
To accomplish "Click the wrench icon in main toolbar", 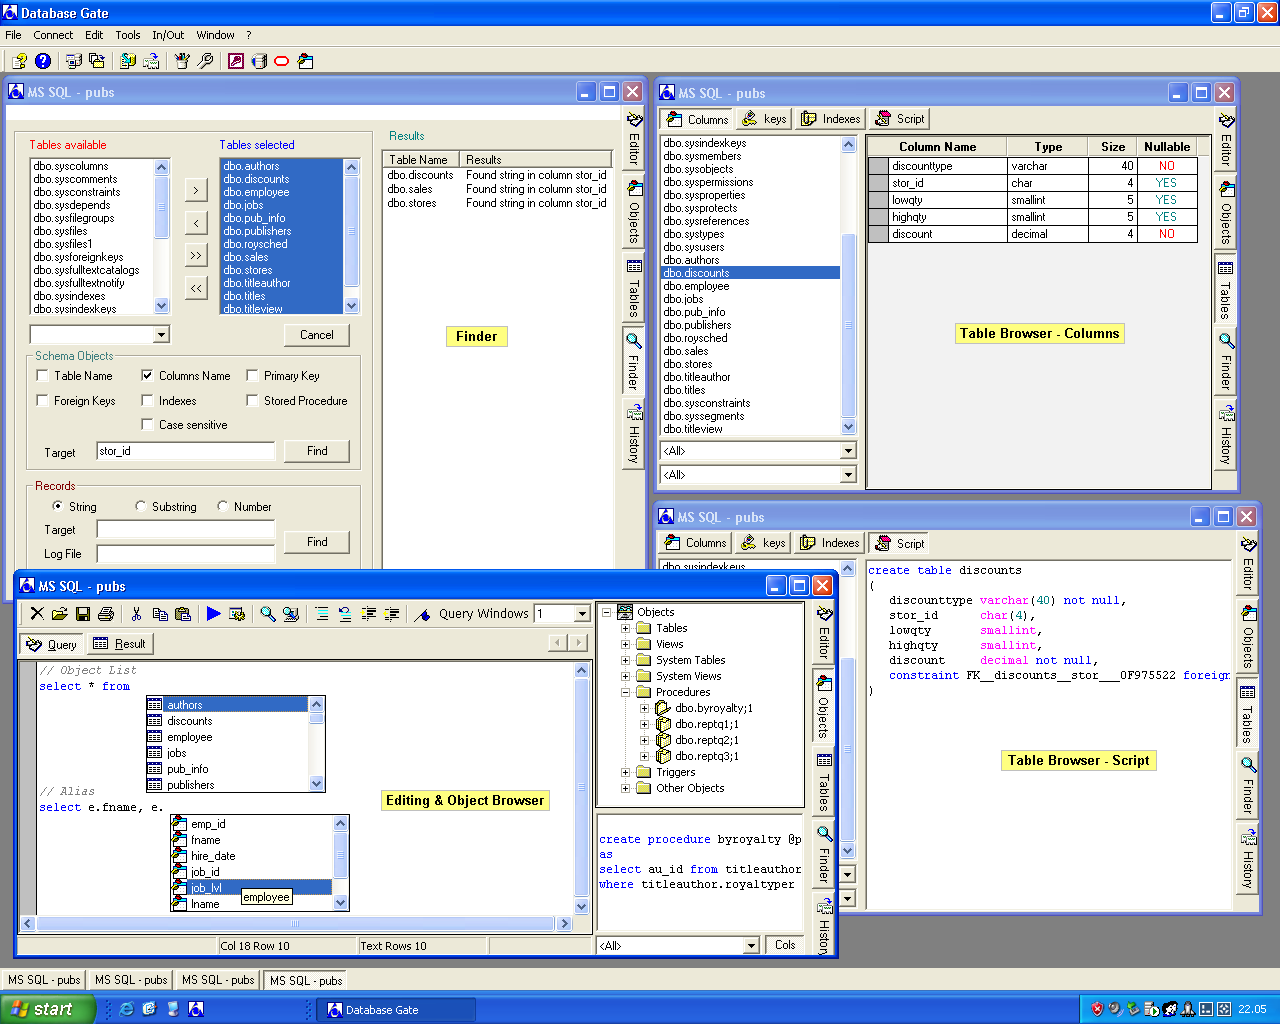I will 205,61.
